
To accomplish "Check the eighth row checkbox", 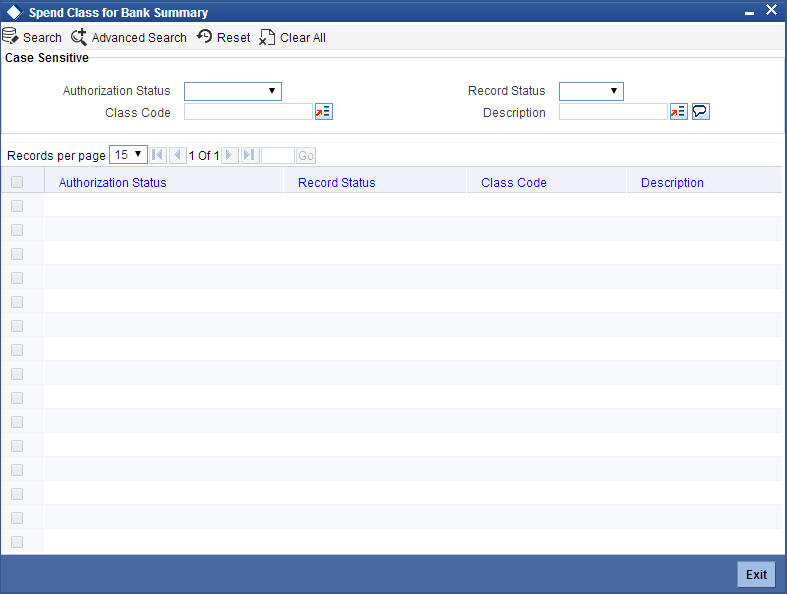I will pyautogui.click(x=17, y=374).
